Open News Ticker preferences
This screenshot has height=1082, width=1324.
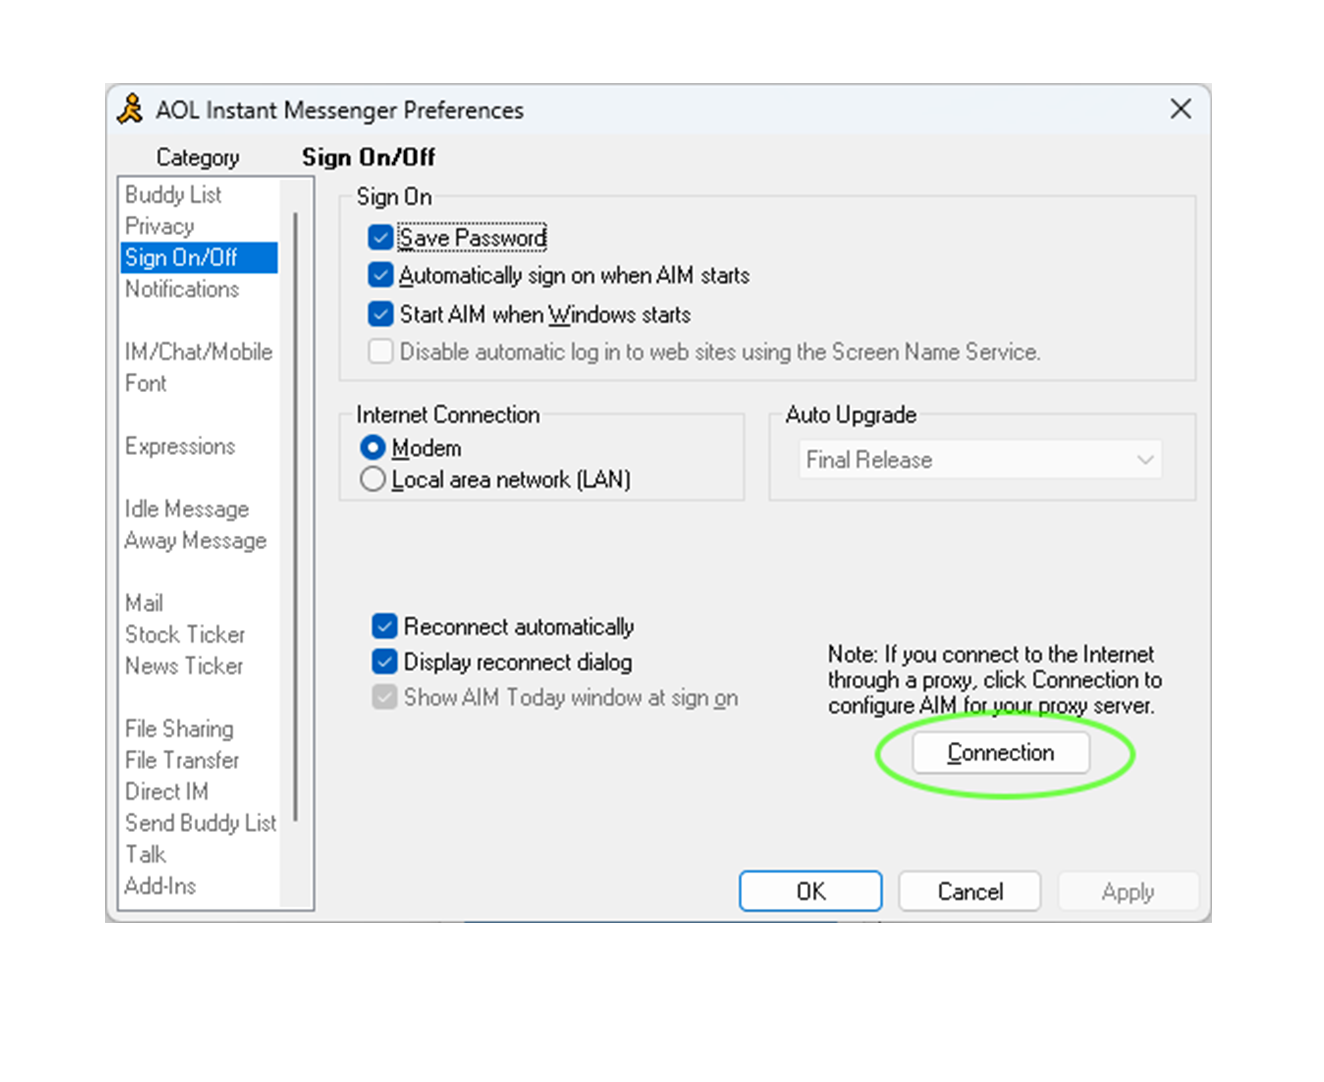[x=184, y=666]
